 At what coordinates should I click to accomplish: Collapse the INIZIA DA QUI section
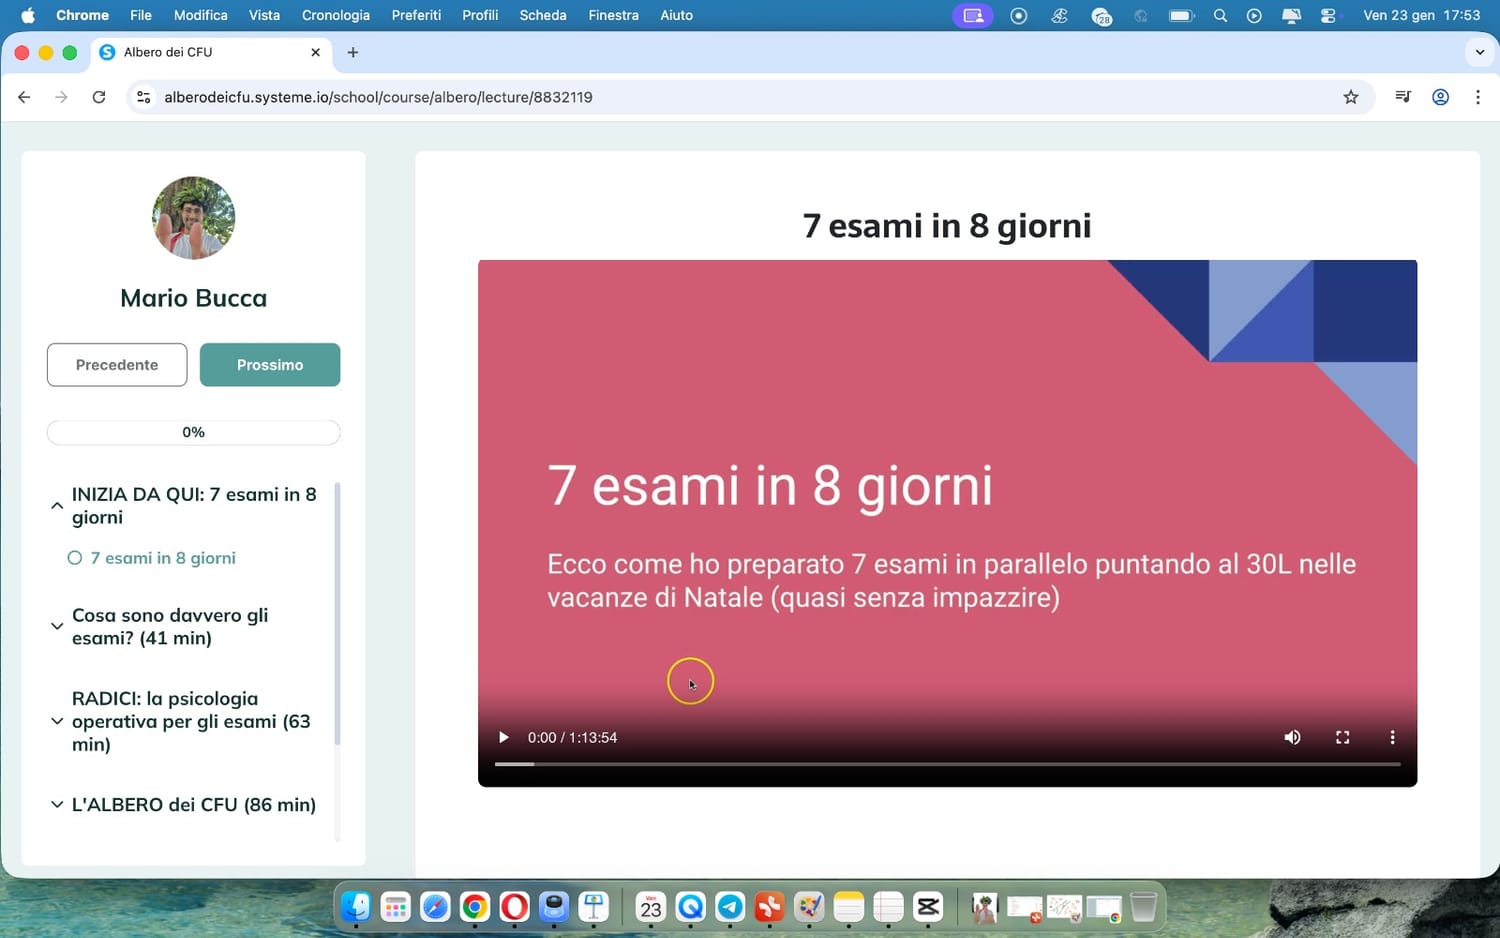tap(57, 506)
